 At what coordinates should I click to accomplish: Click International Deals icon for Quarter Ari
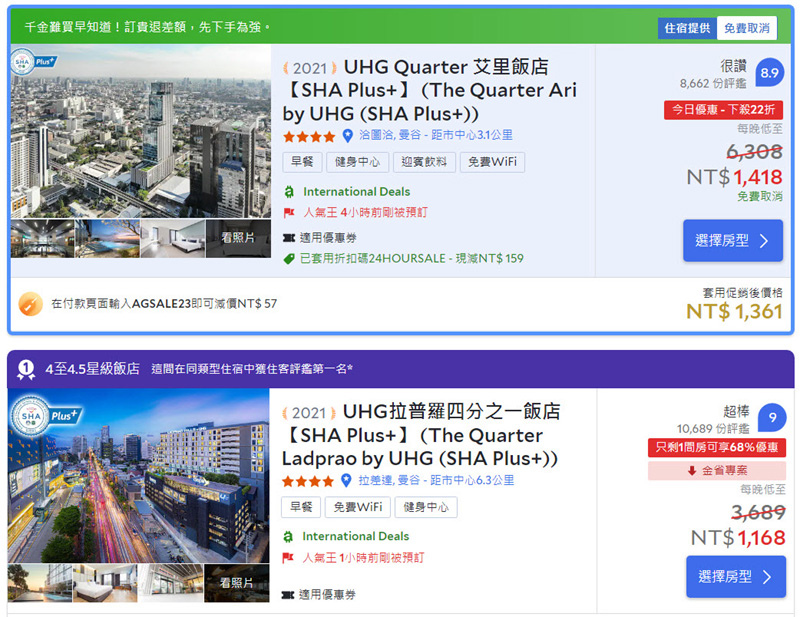coord(289,192)
